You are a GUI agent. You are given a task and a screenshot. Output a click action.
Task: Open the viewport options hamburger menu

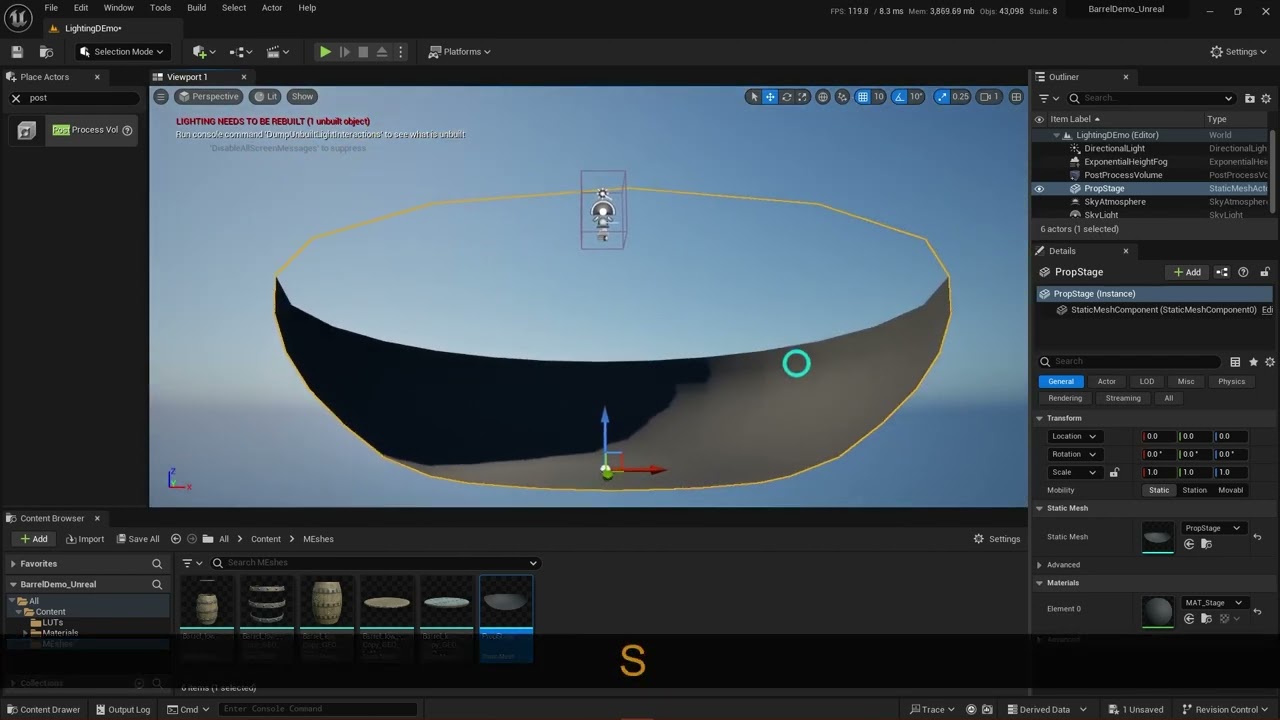point(161,97)
